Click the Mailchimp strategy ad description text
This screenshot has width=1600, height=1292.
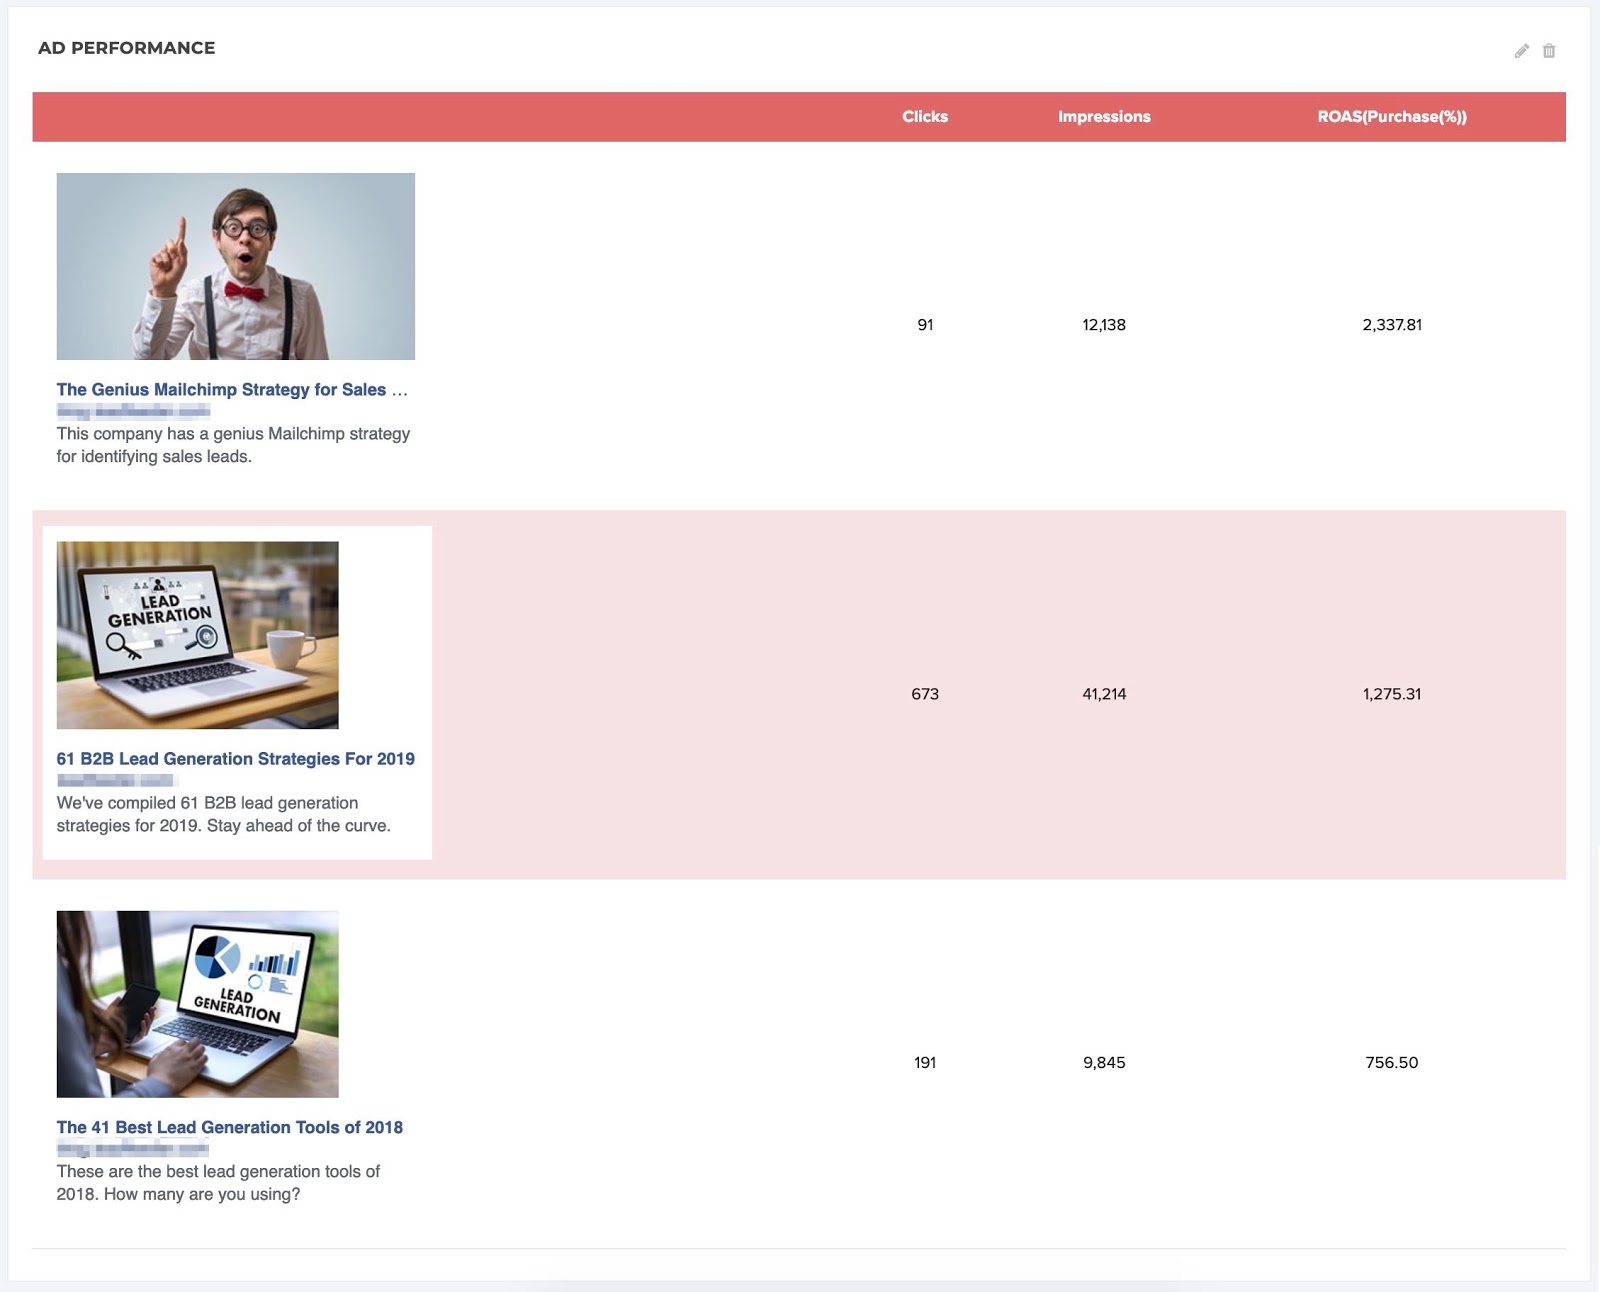coord(232,445)
